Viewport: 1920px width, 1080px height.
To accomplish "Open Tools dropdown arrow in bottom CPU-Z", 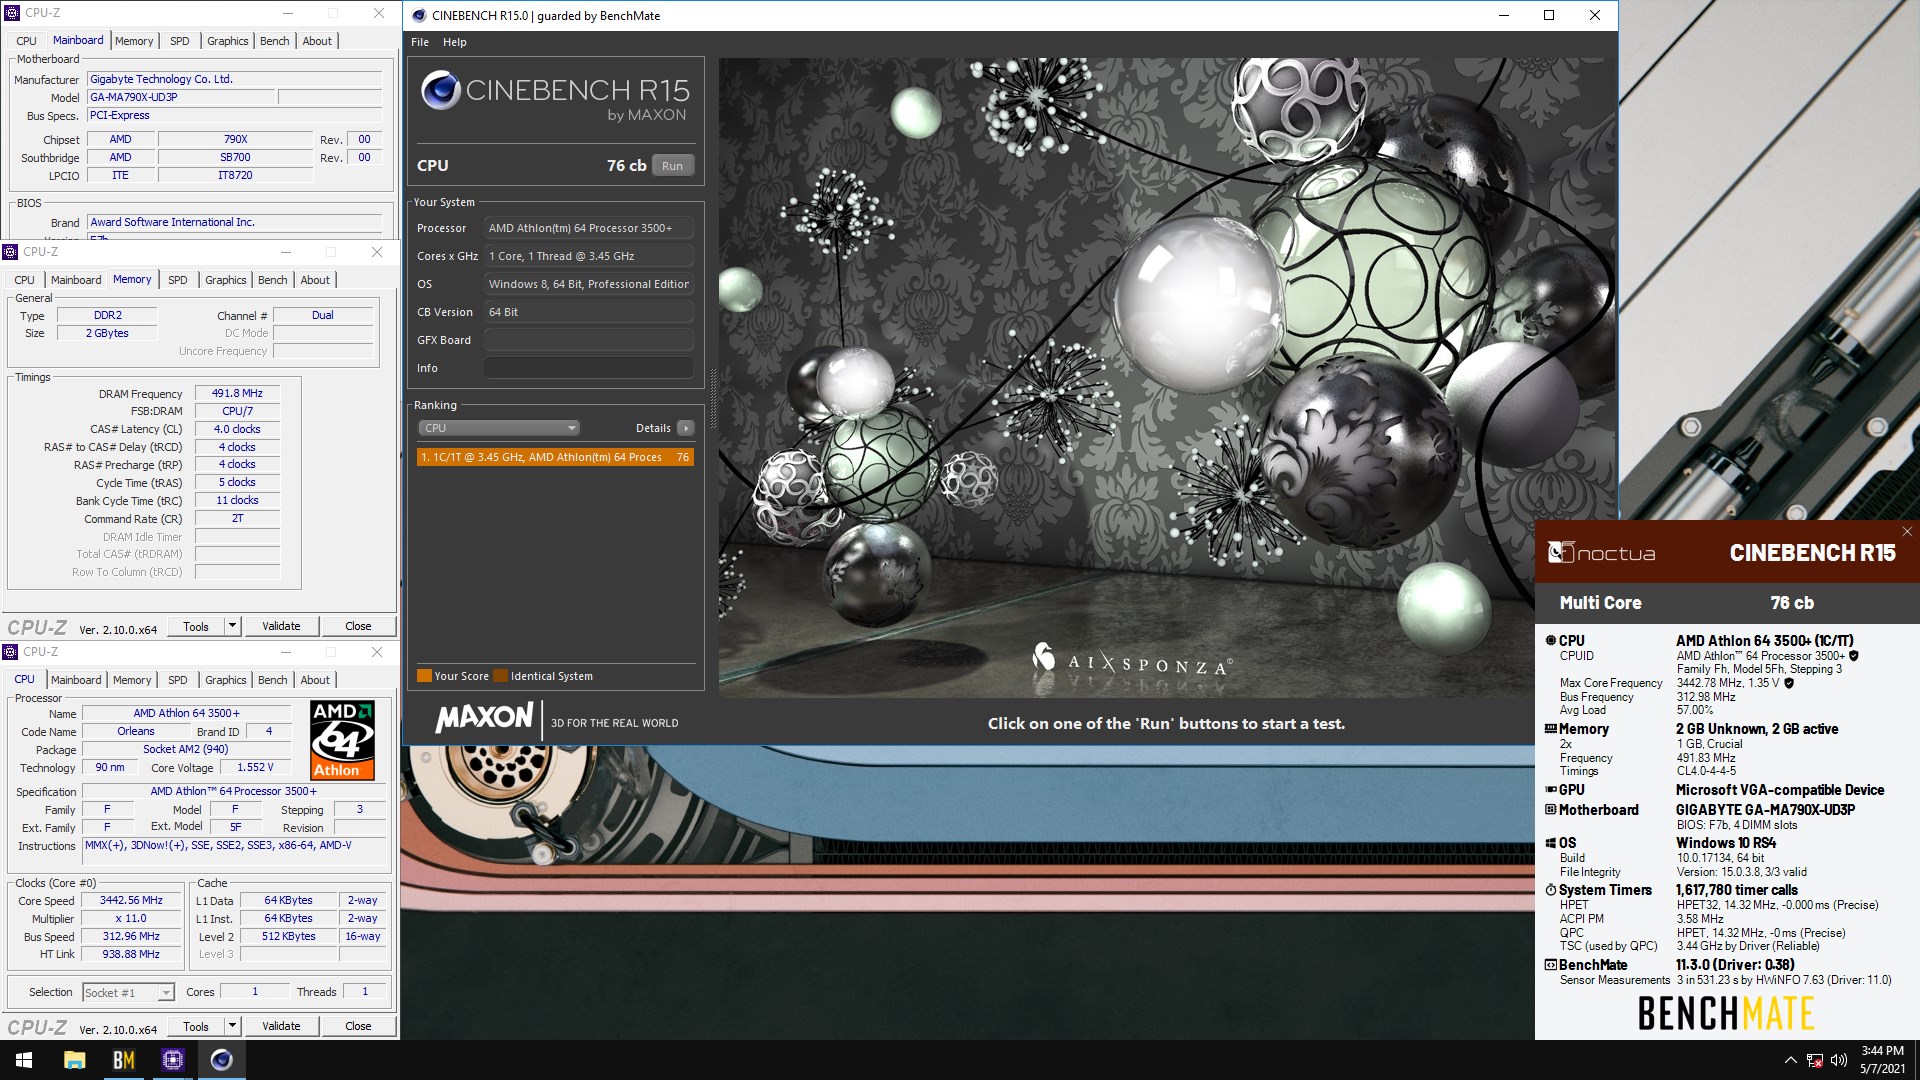I will [x=232, y=1026].
